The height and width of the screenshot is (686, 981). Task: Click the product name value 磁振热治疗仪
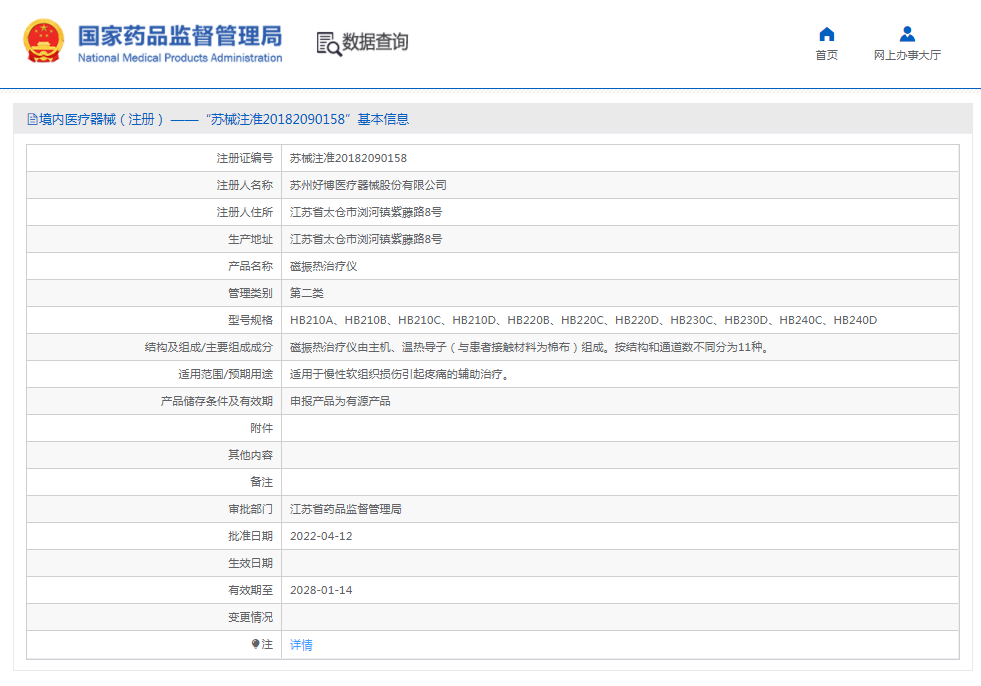click(x=323, y=266)
